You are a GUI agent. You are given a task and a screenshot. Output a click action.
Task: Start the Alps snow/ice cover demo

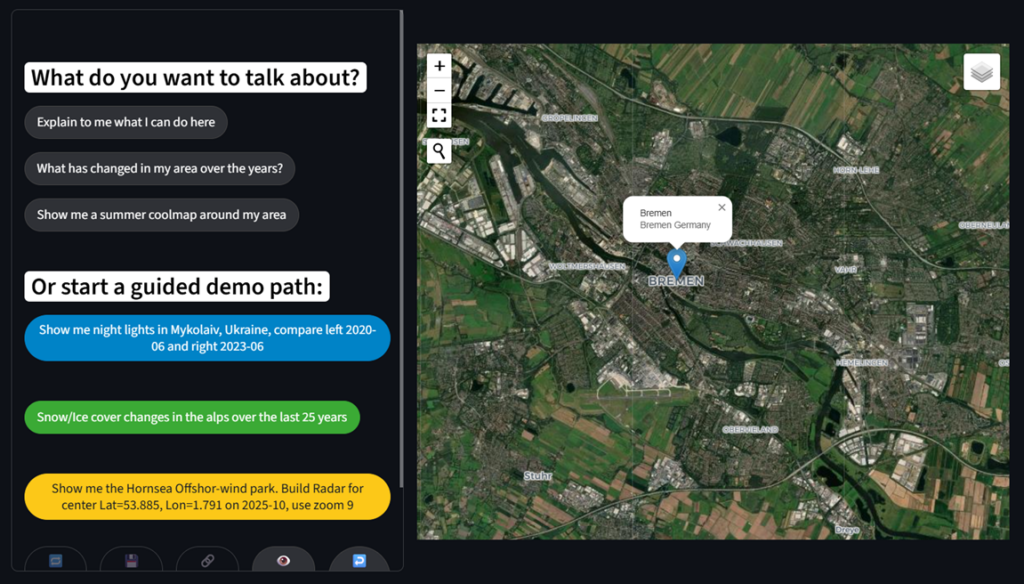coord(192,417)
